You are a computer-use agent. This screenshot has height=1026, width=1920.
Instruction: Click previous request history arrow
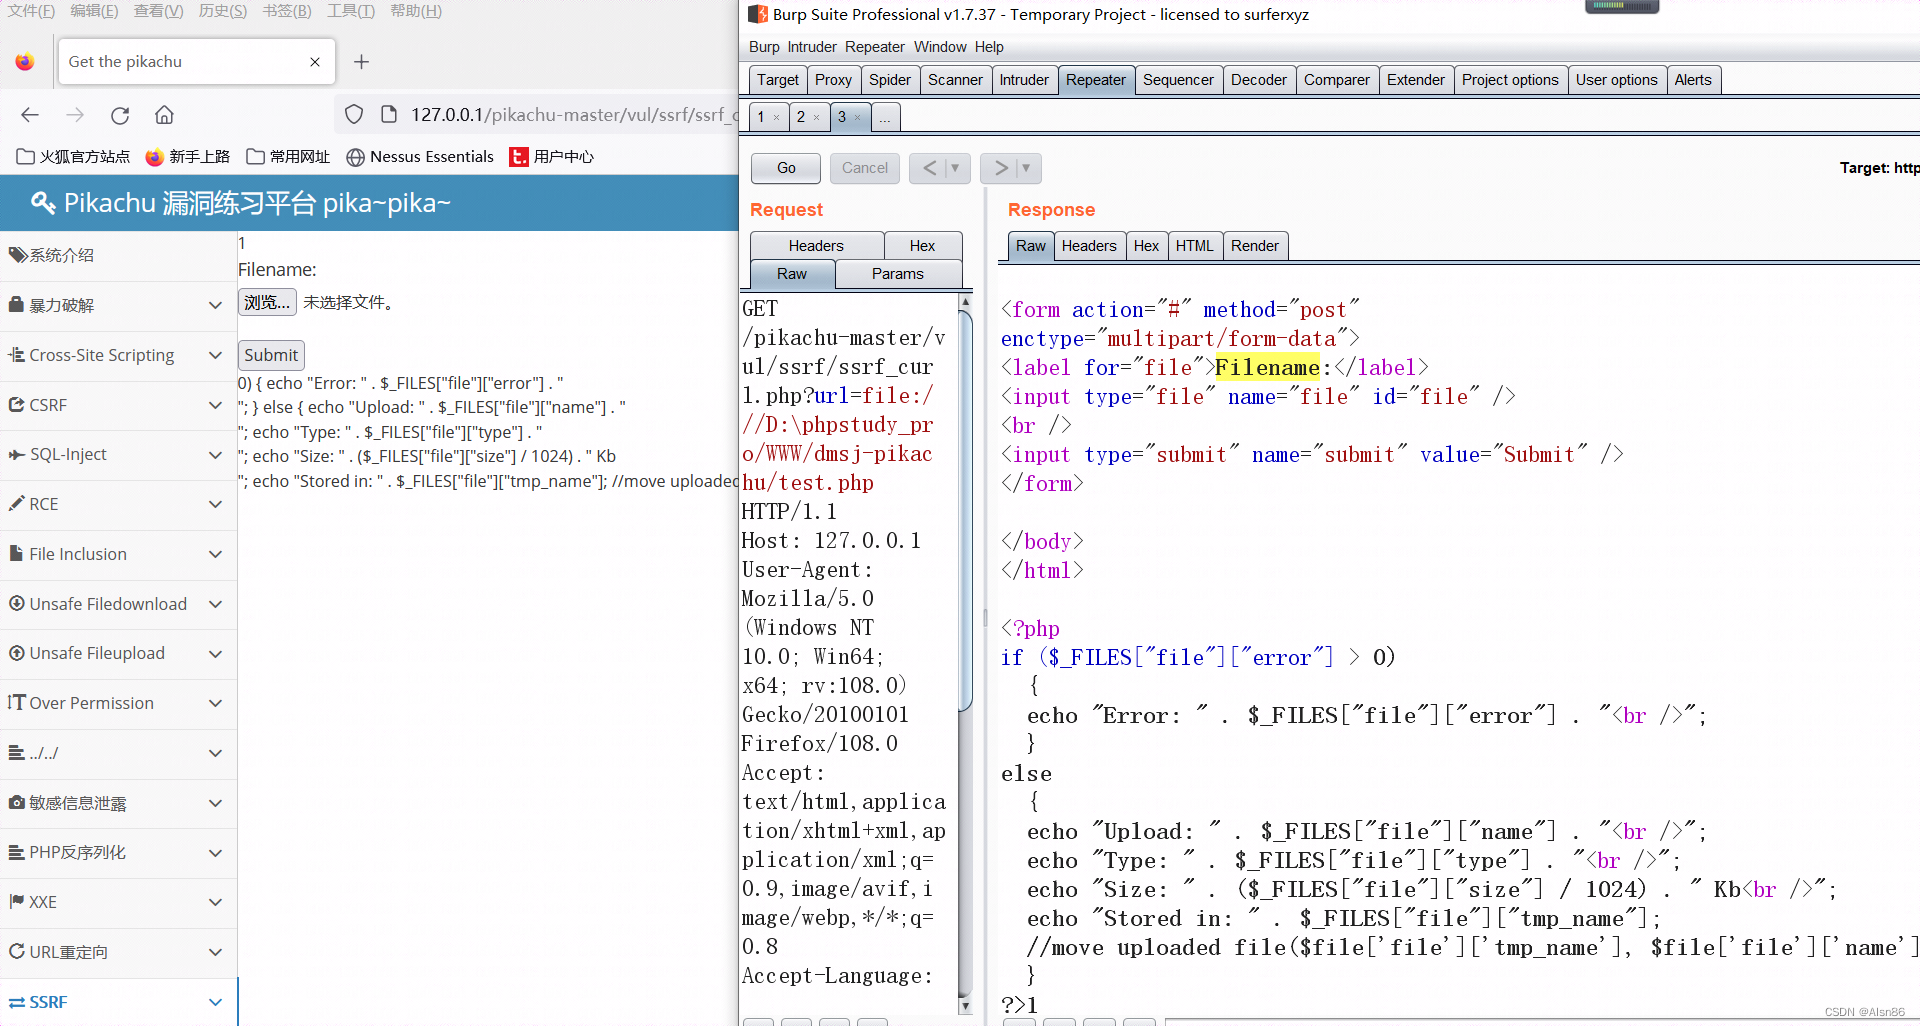point(929,168)
